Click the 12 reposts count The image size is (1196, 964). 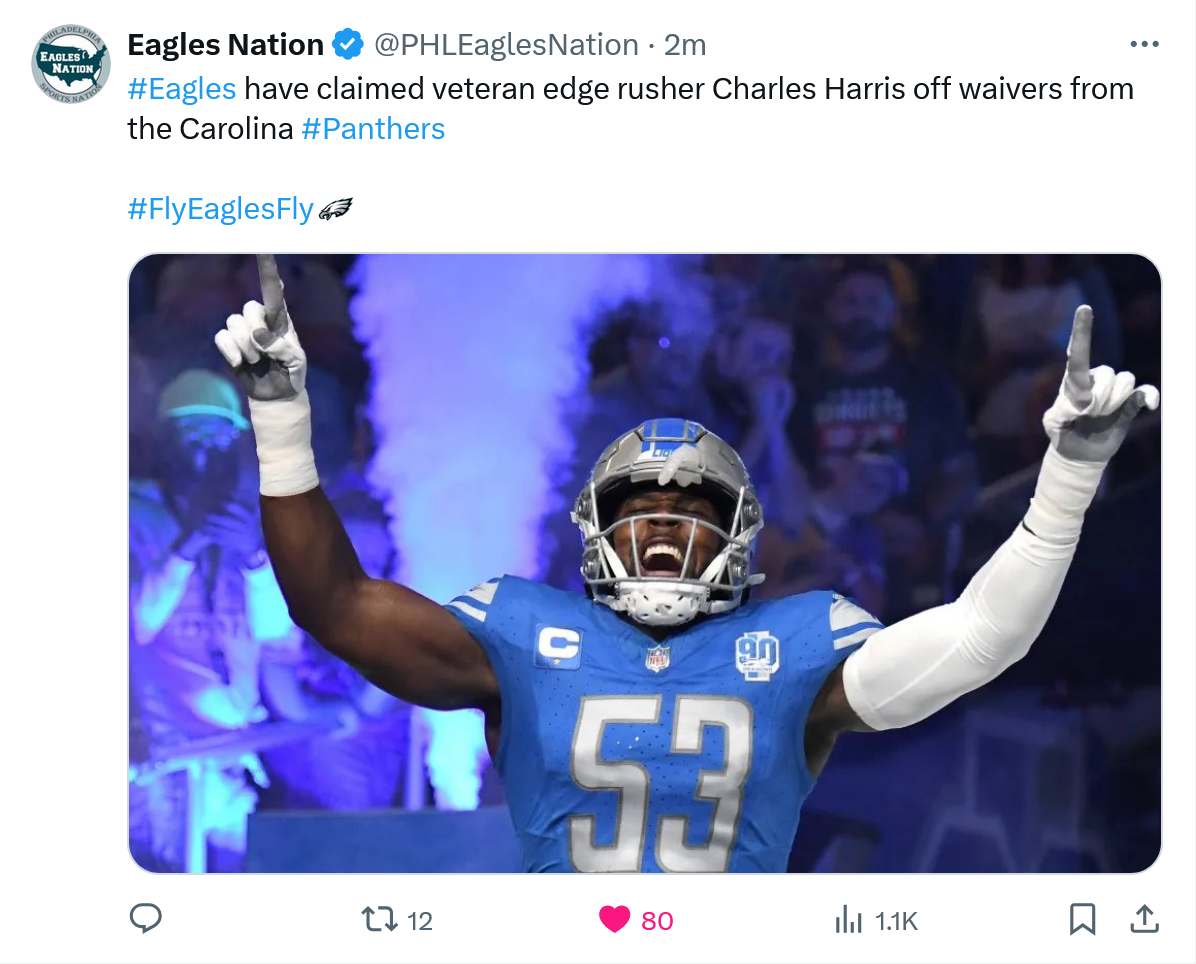pos(420,921)
